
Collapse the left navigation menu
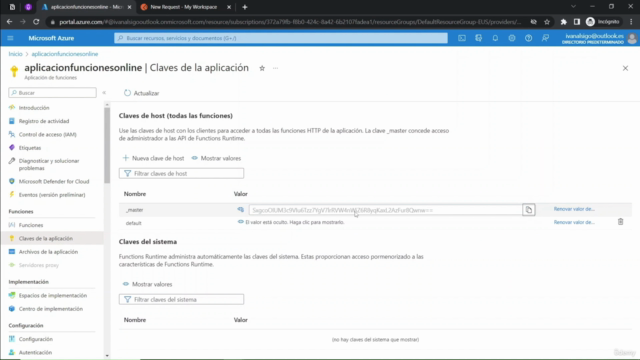click(104, 93)
